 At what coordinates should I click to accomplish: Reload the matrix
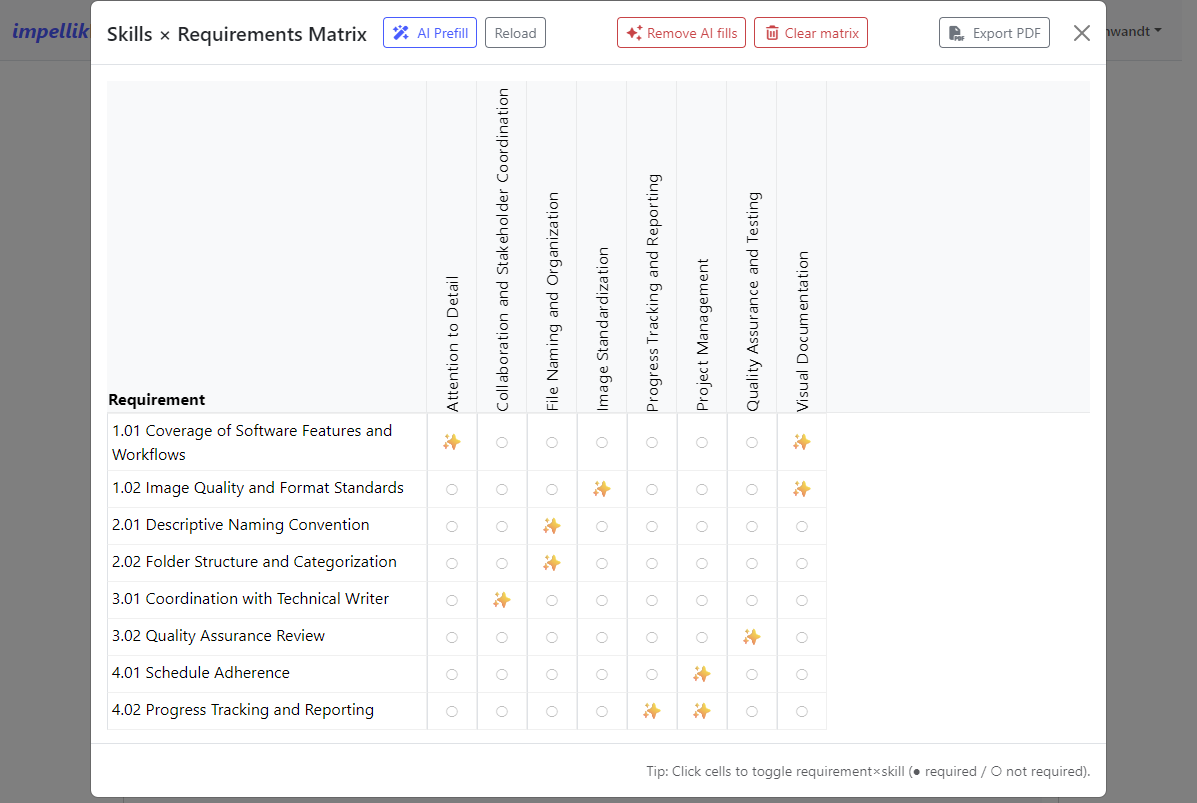[515, 33]
